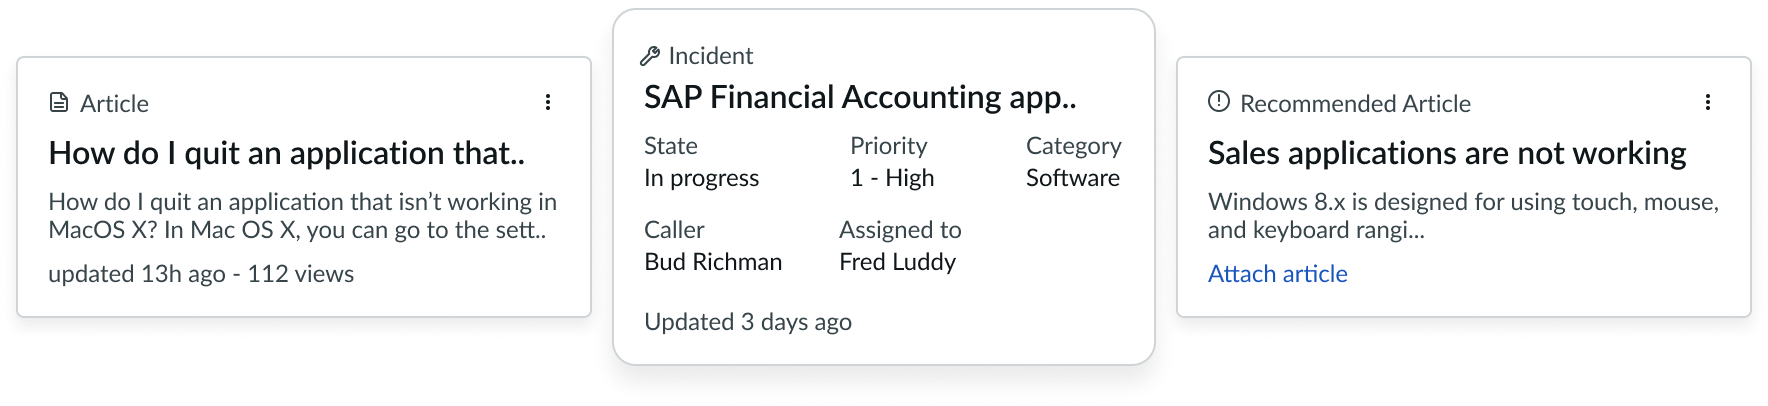
Task: Click the "Incident" header label
Action: [710, 56]
